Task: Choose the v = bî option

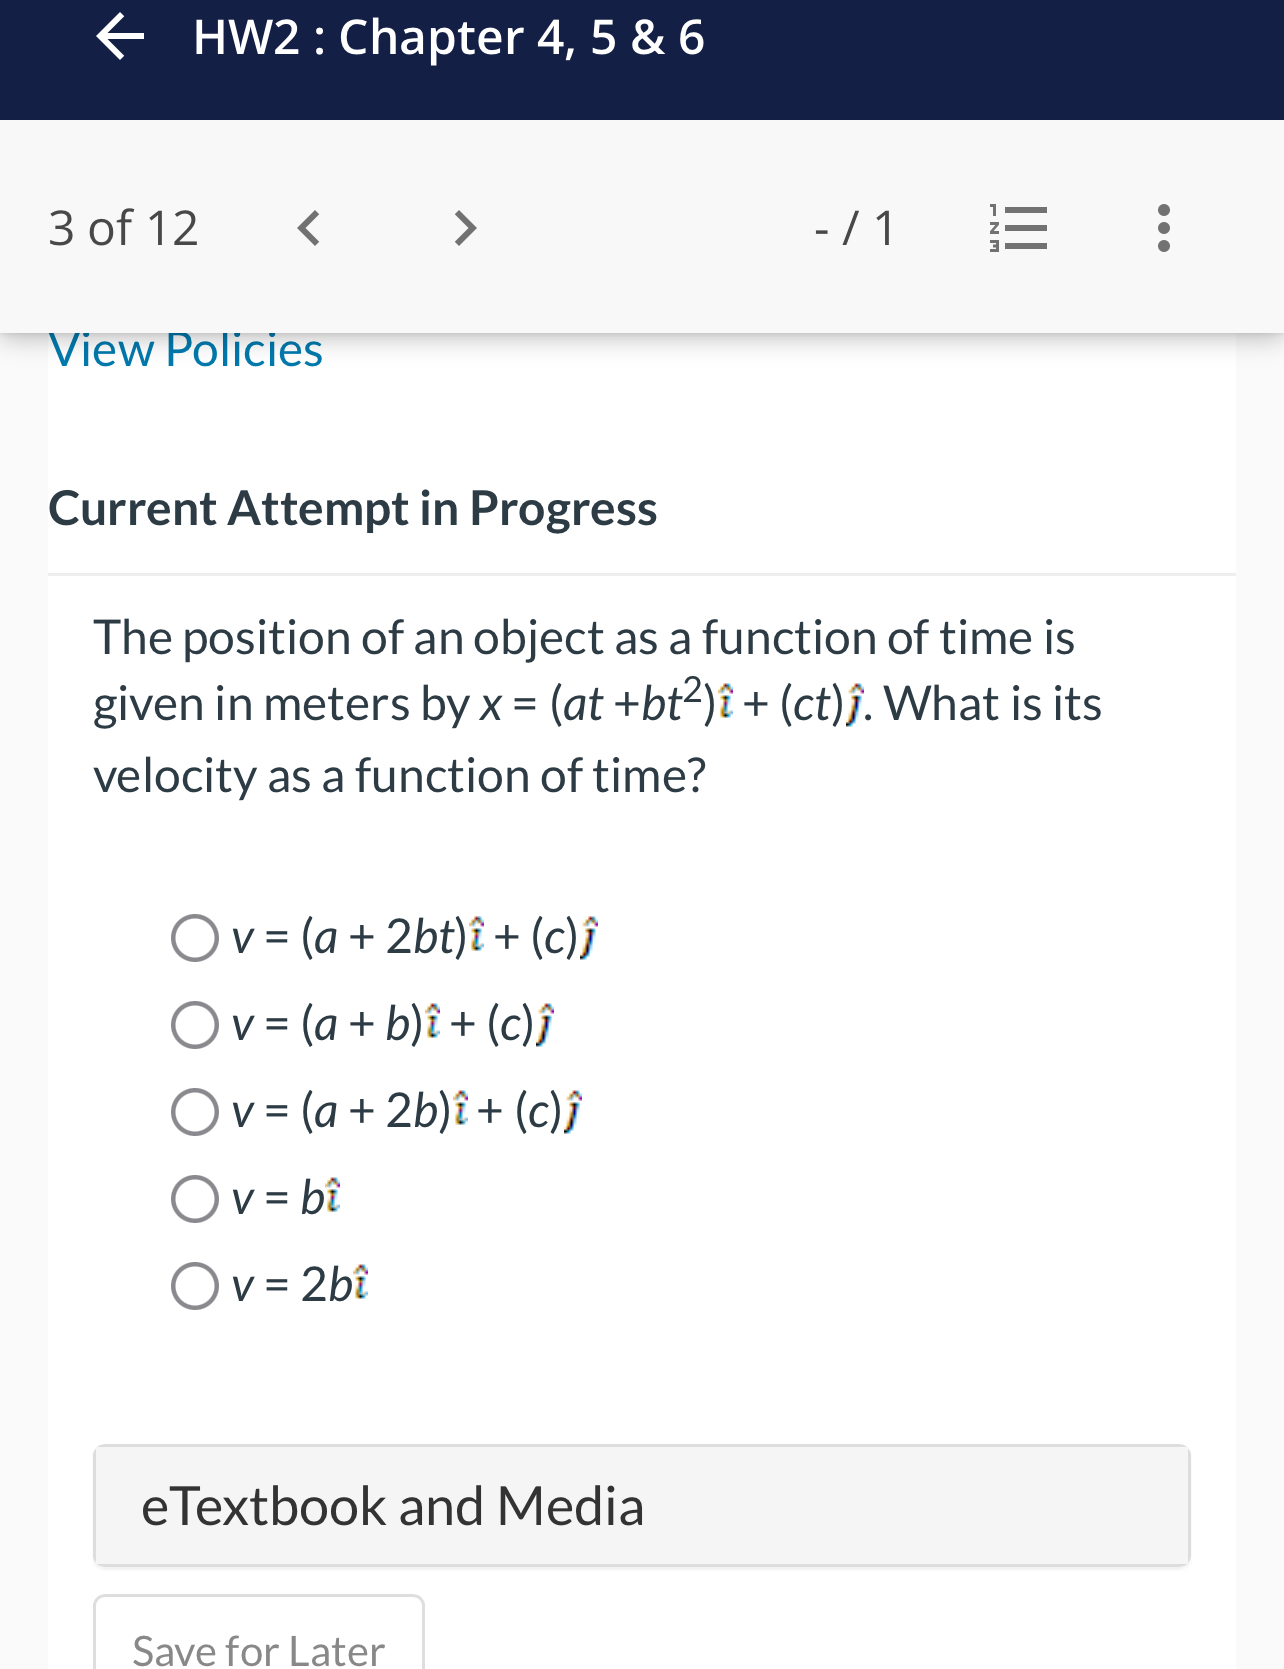Action: (x=195, y=1199)
